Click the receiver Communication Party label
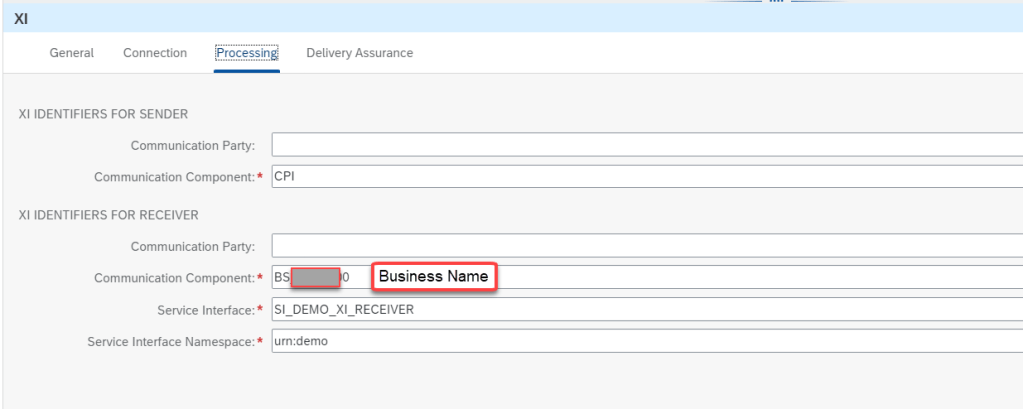The image size is (1023, 409). click(x=192, y=246)
